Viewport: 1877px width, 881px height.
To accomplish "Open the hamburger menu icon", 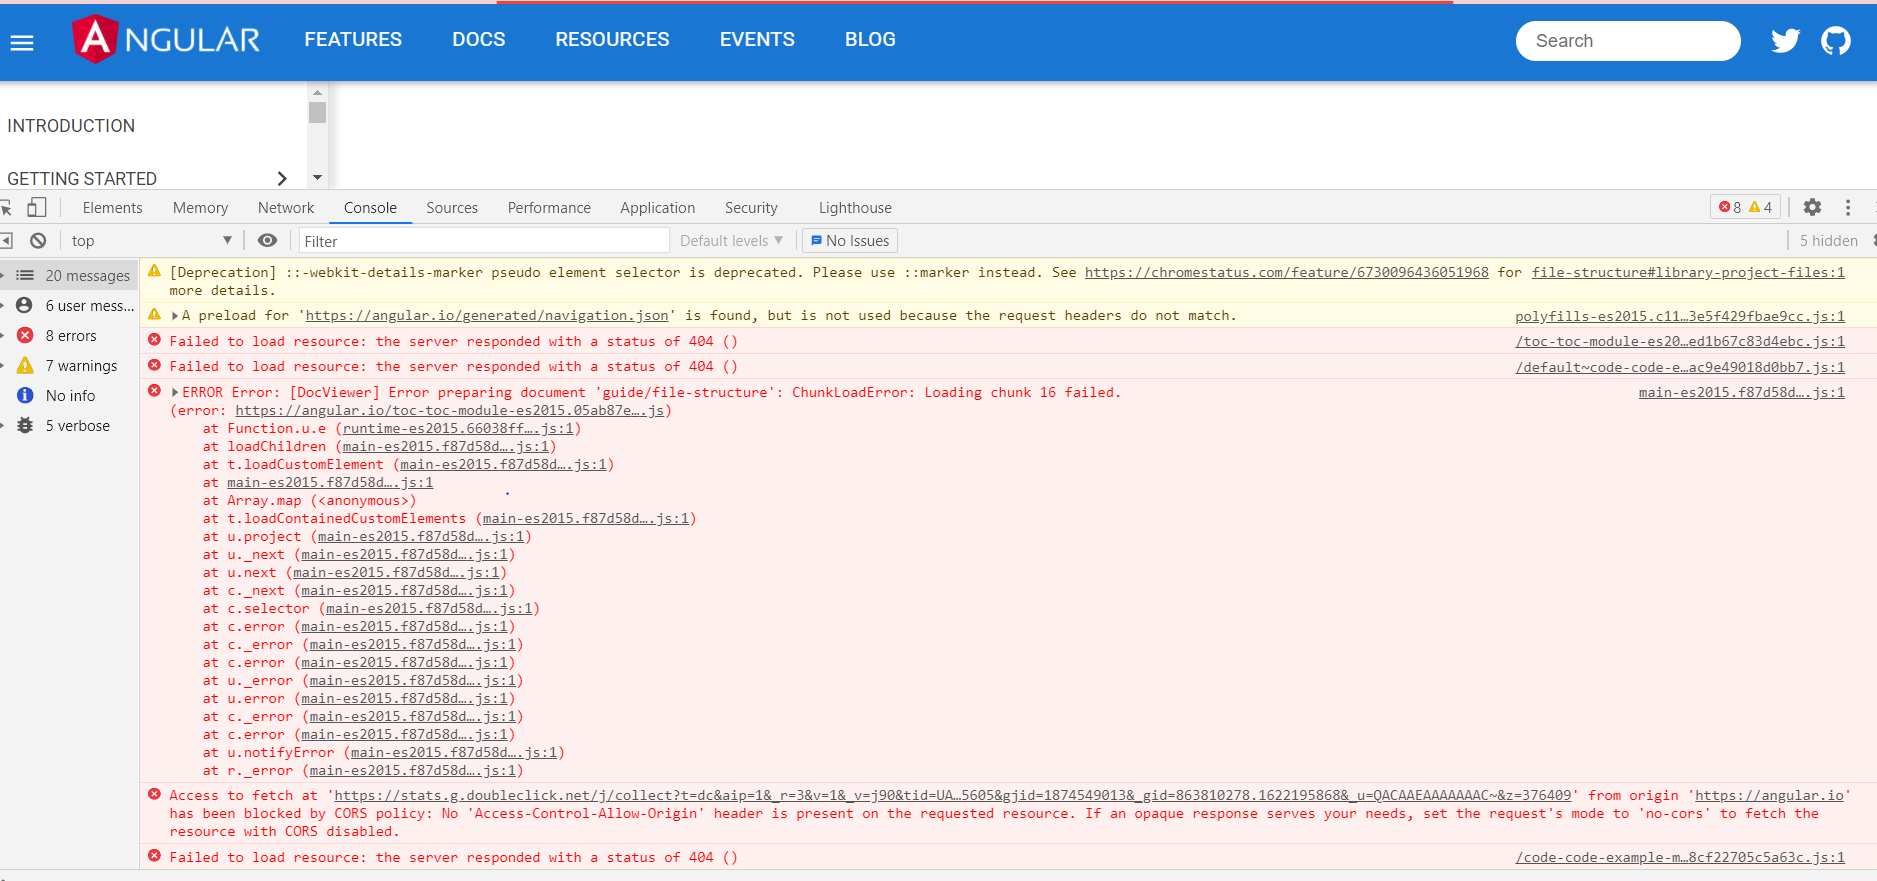I will [x=22, y=42].
